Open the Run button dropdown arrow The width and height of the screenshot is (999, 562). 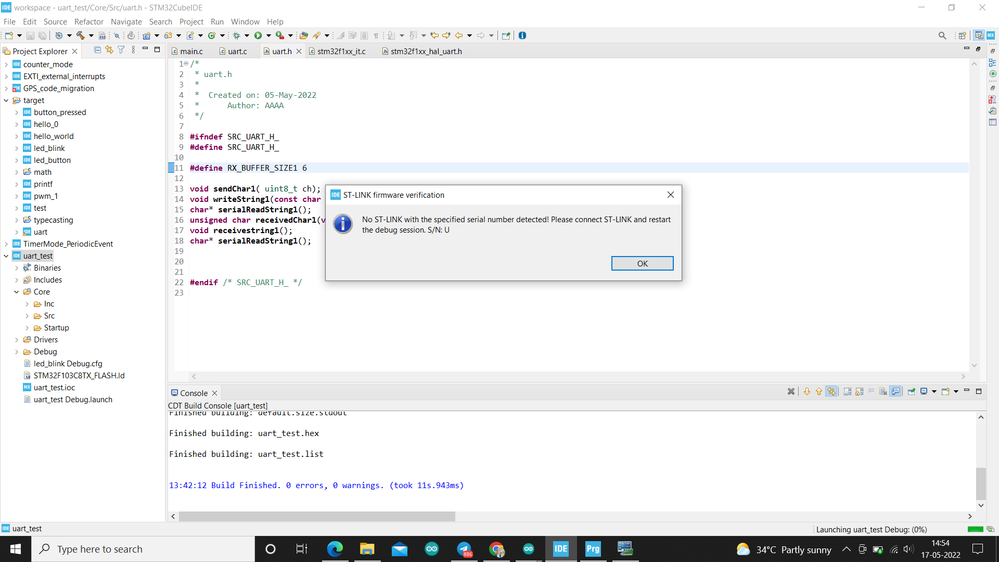269,36
